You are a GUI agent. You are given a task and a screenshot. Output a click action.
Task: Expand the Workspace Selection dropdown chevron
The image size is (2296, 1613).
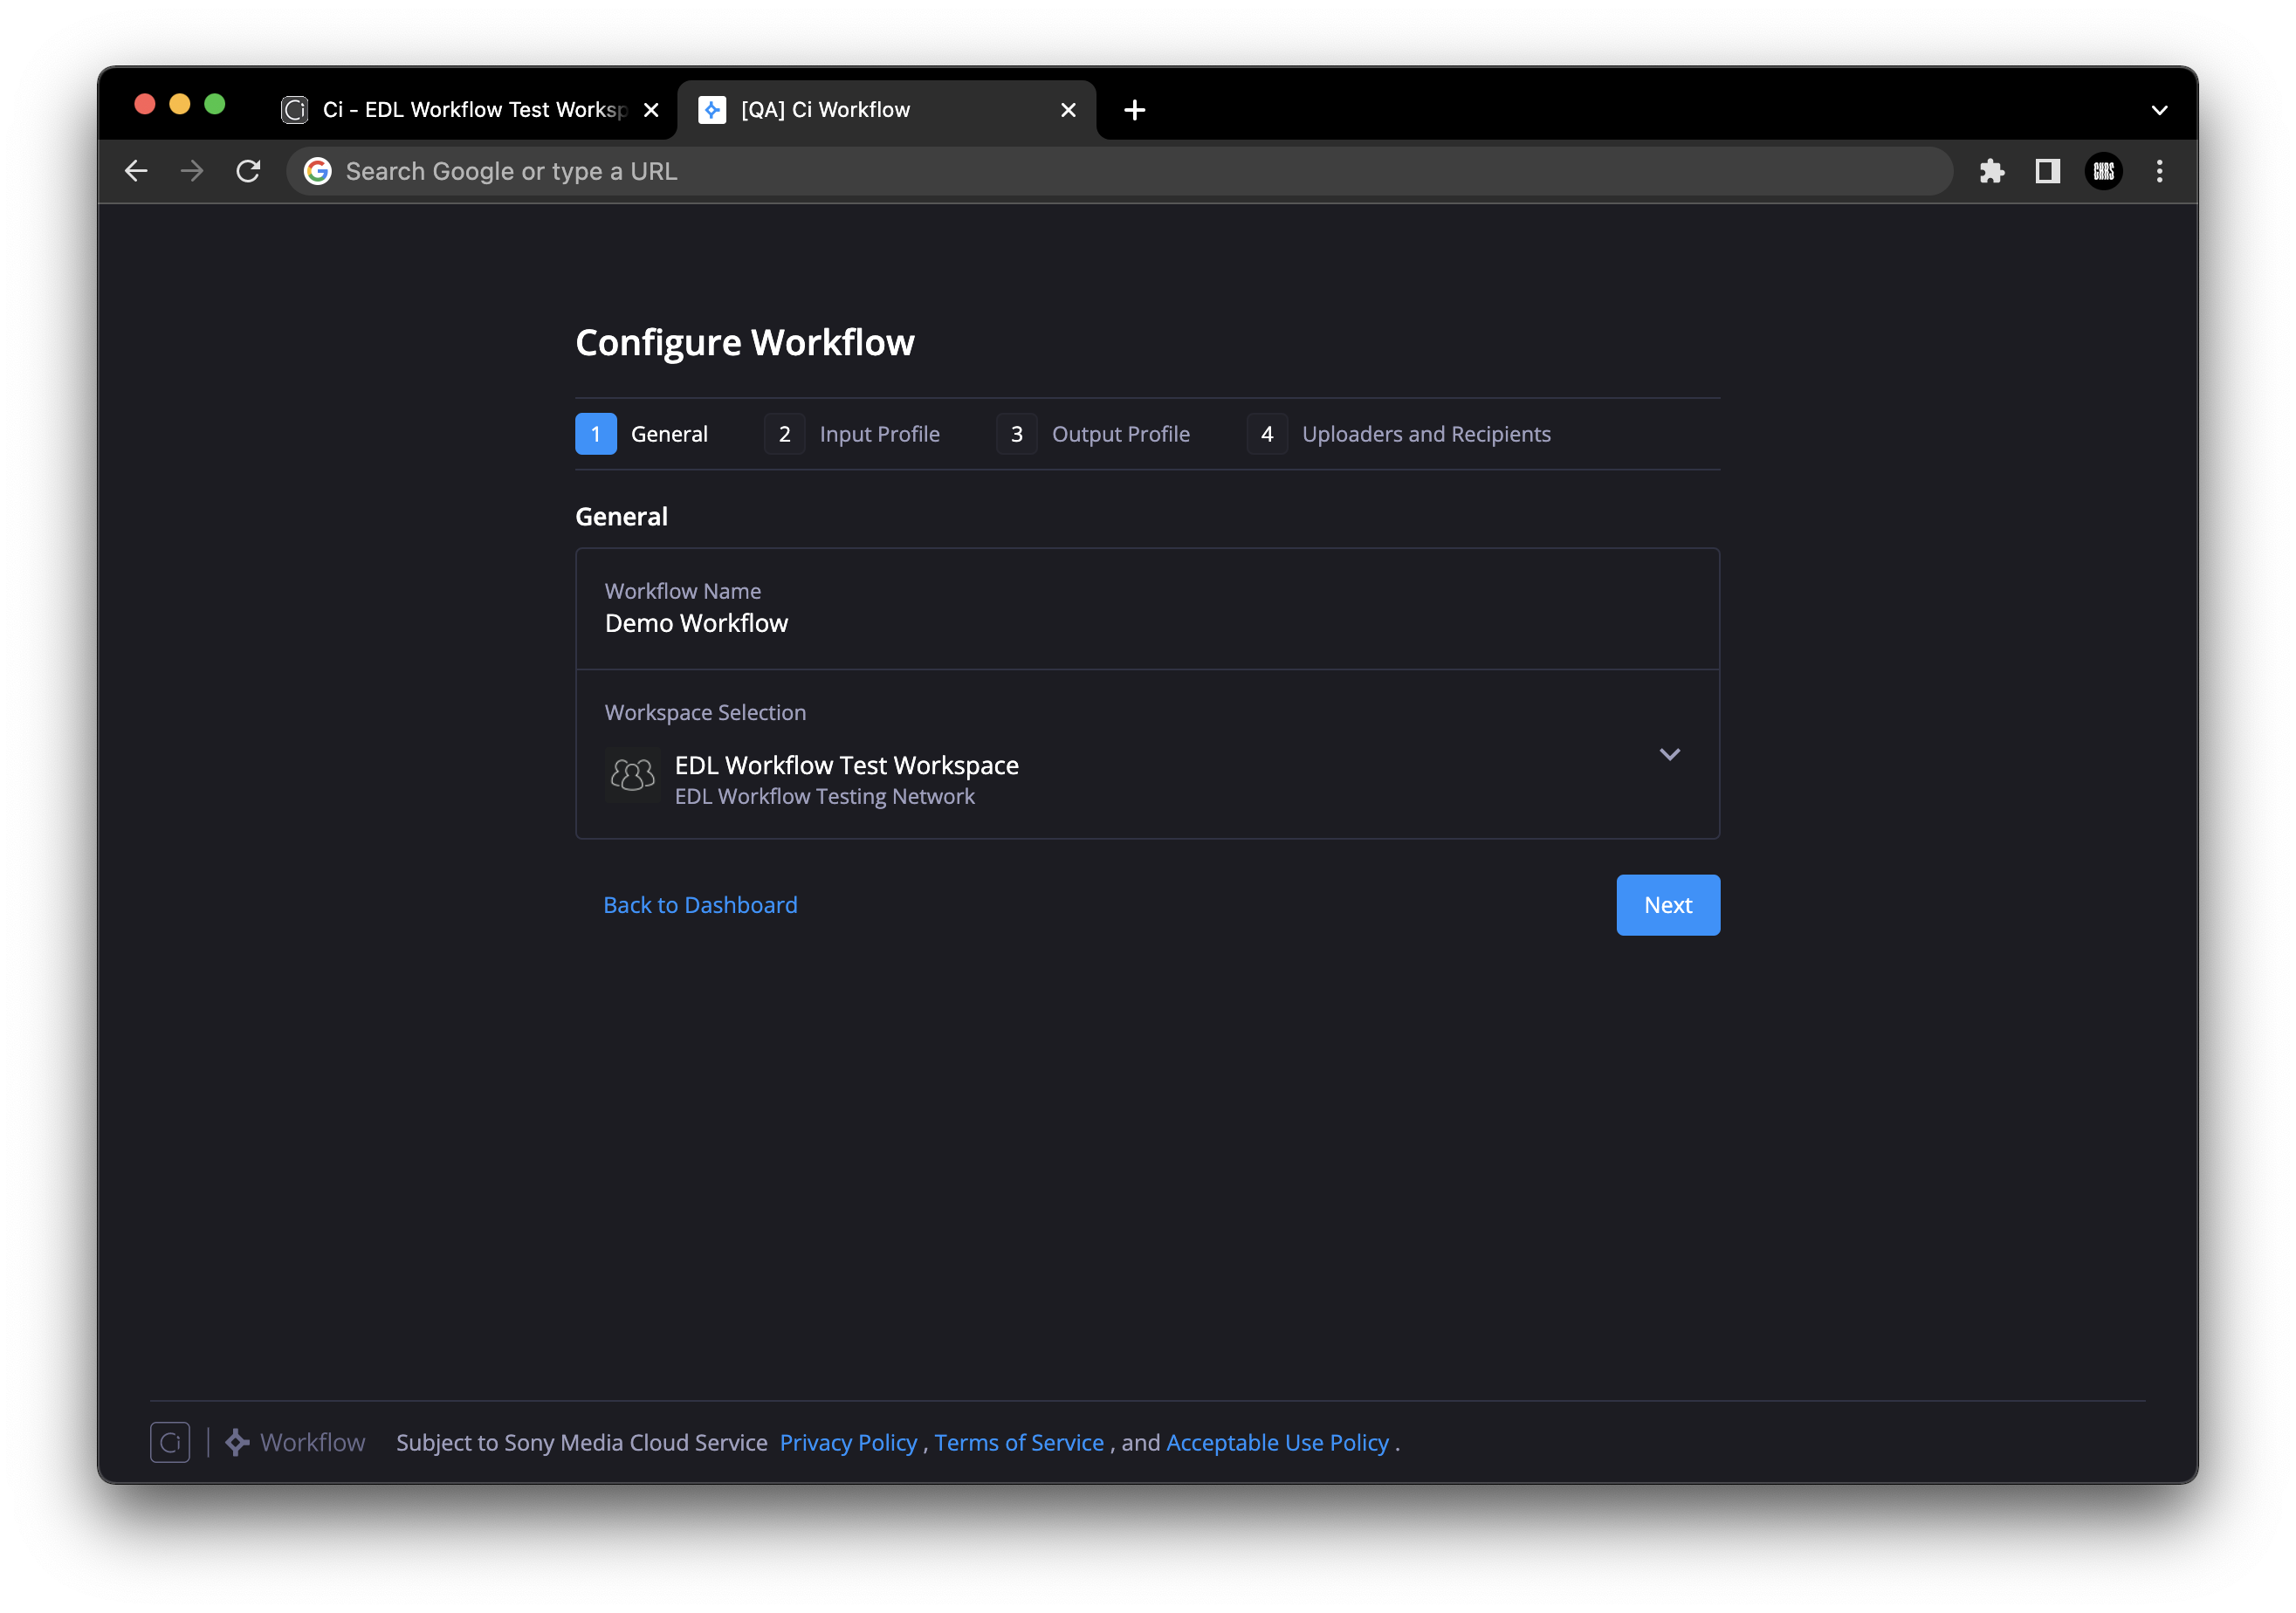pos(1669,754)
